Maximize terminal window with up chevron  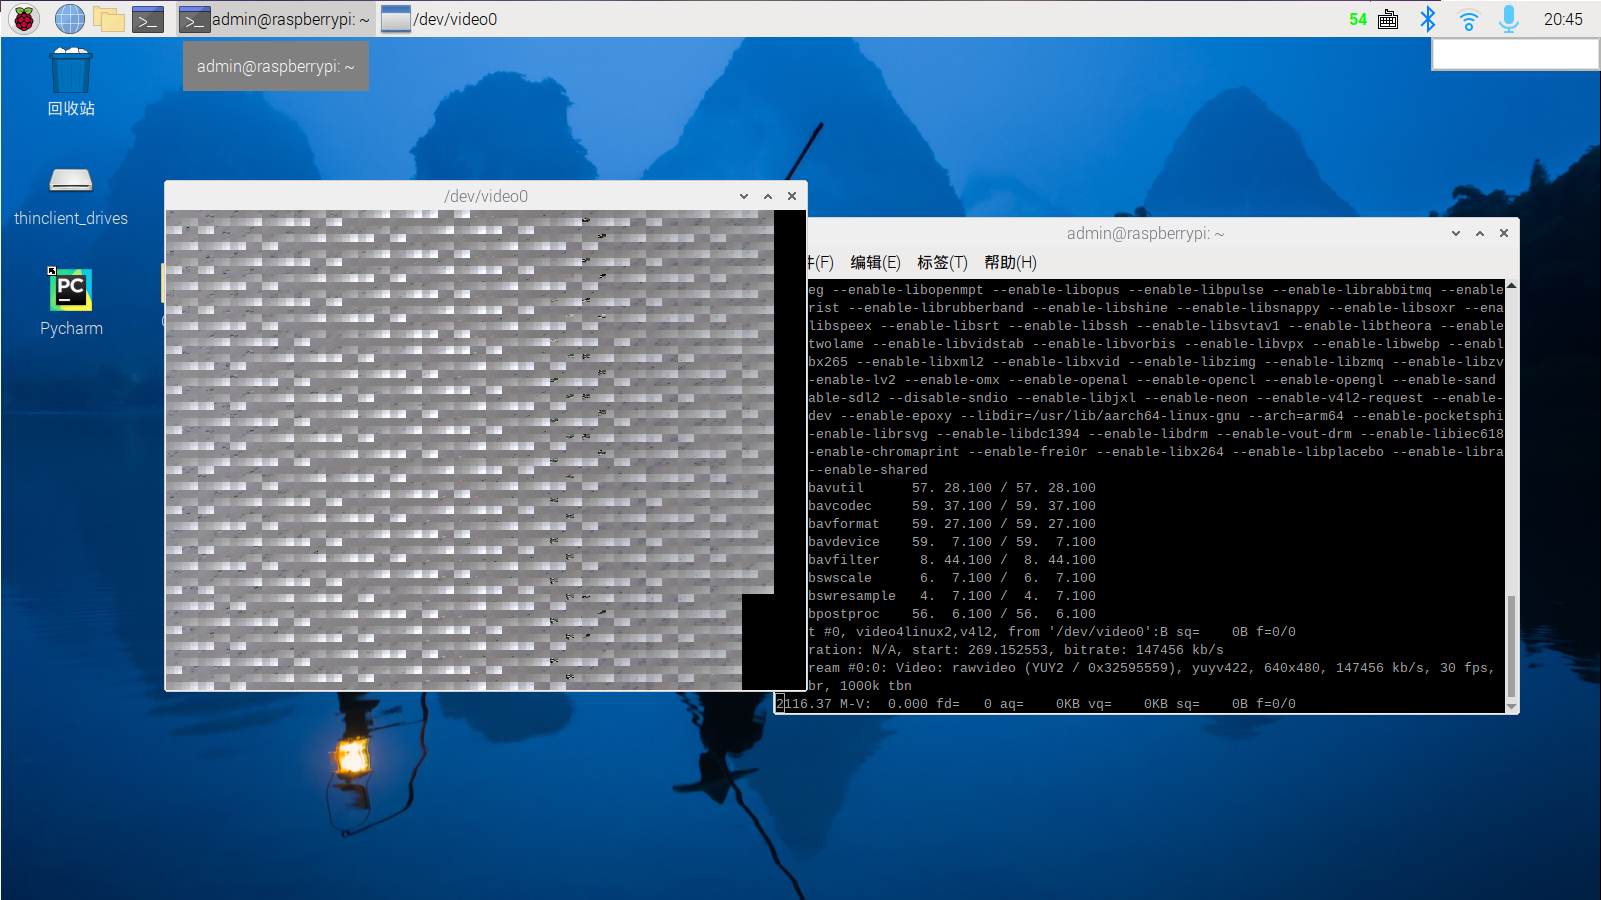1480,233
